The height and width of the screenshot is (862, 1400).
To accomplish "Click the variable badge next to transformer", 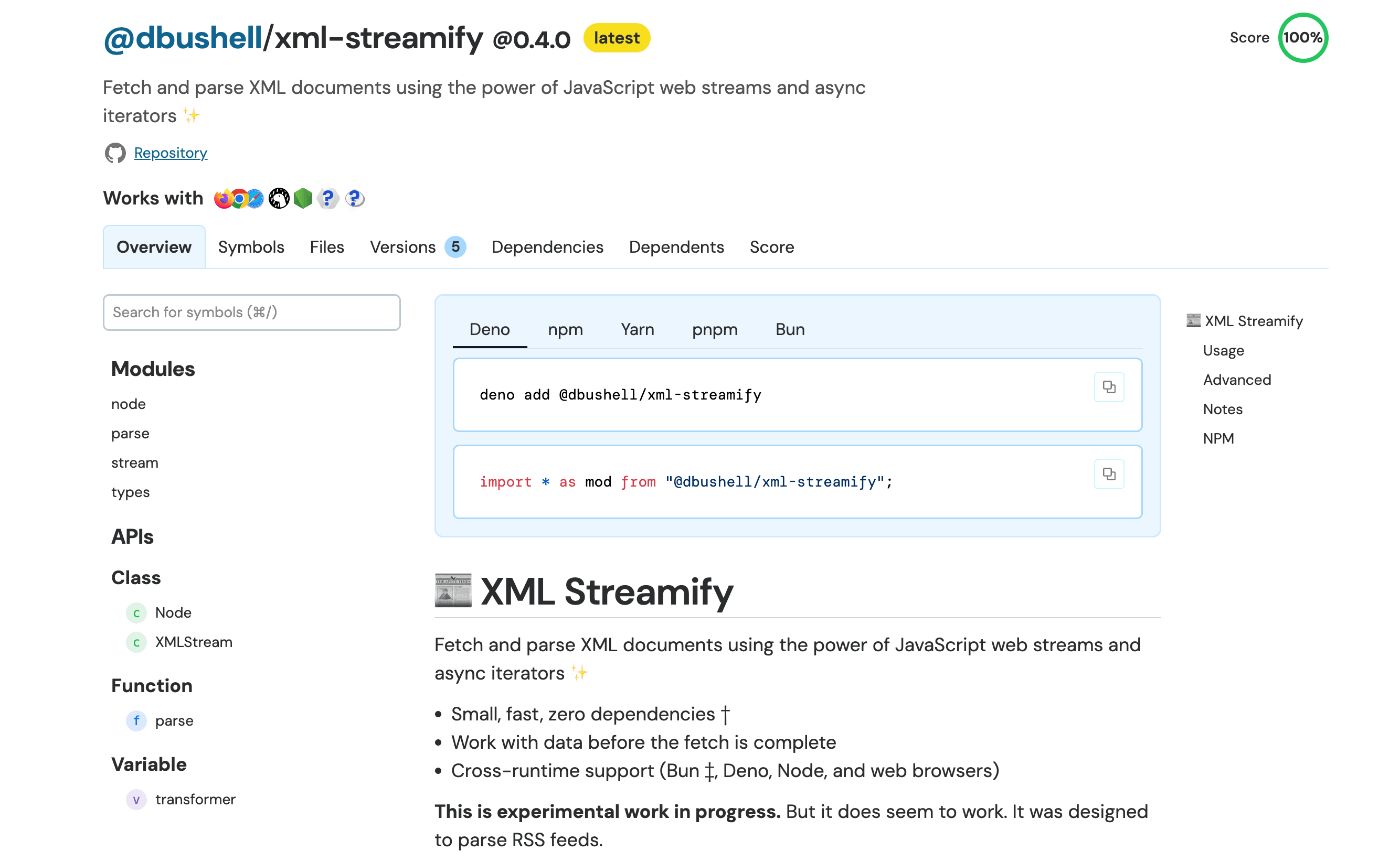I will [x=136, y=800].
